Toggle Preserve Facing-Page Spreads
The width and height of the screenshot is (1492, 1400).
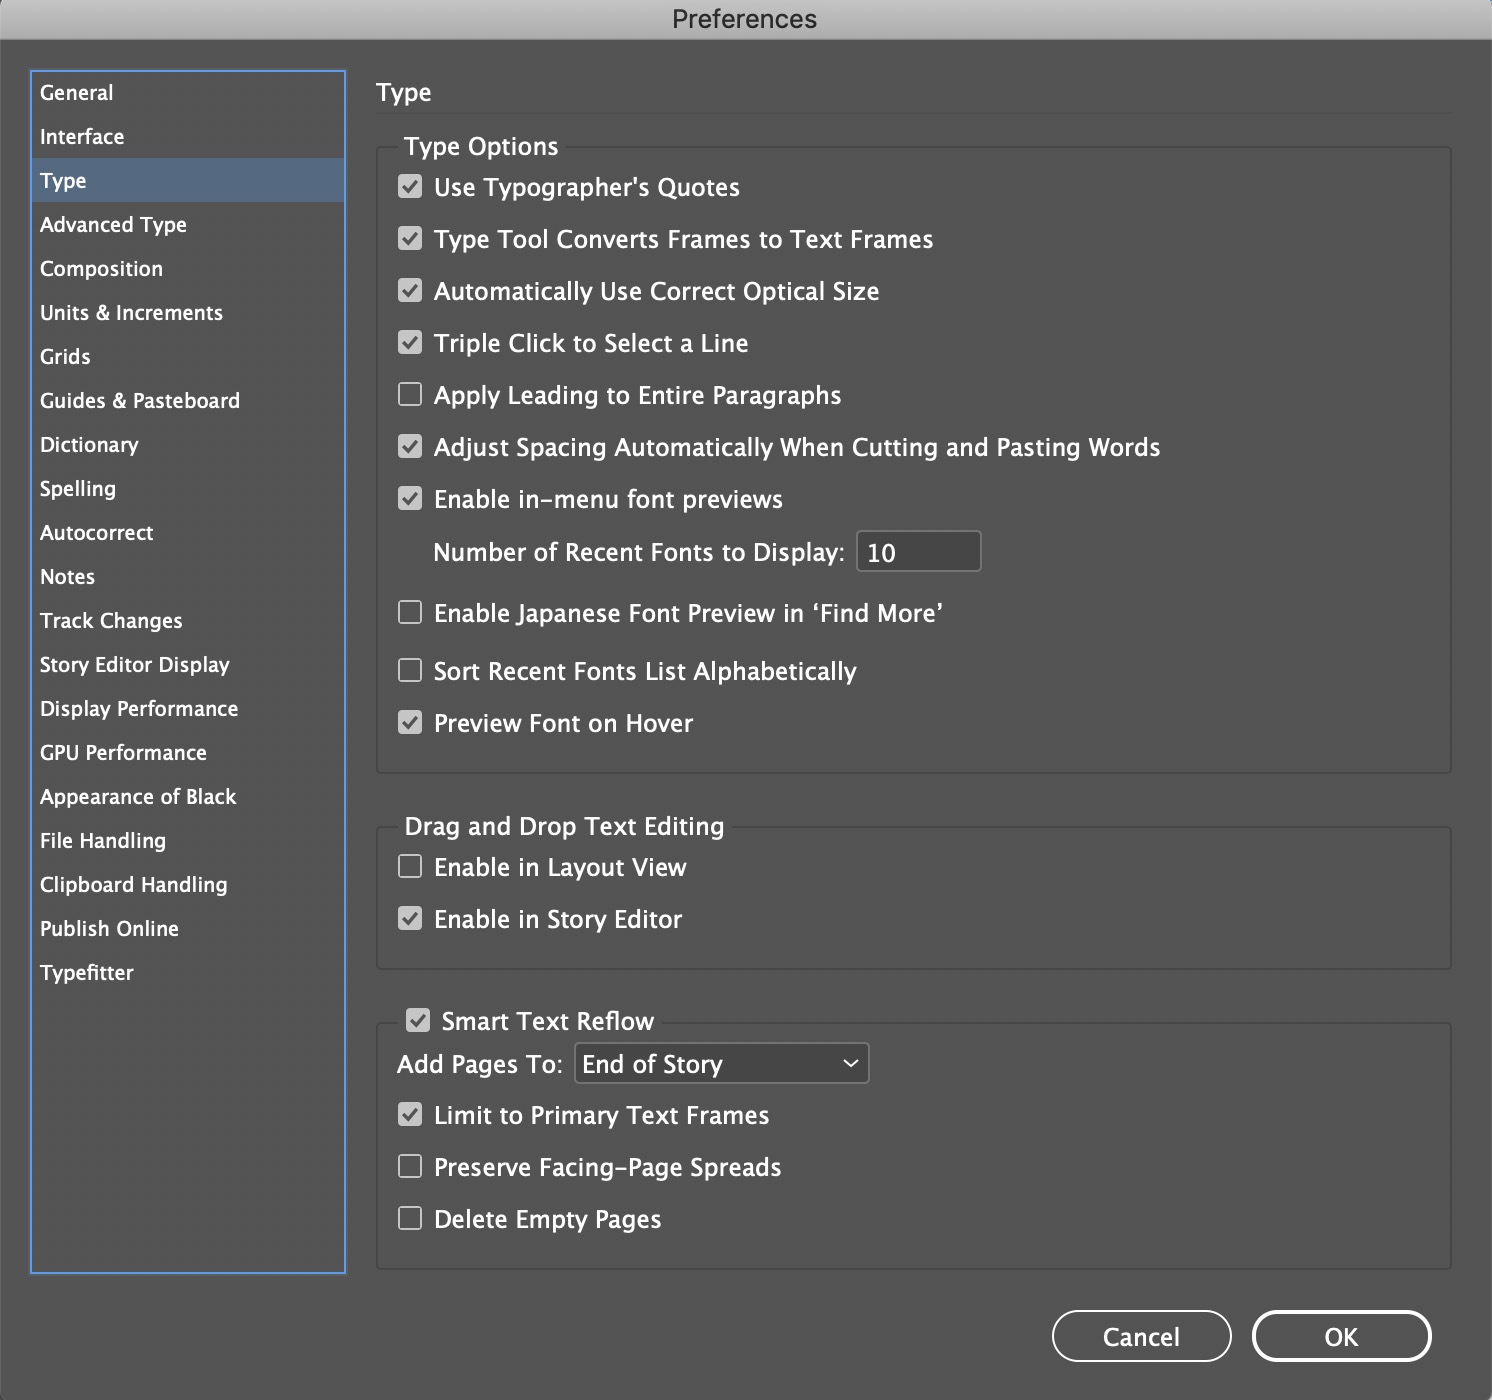click(x=410, y=1167)
